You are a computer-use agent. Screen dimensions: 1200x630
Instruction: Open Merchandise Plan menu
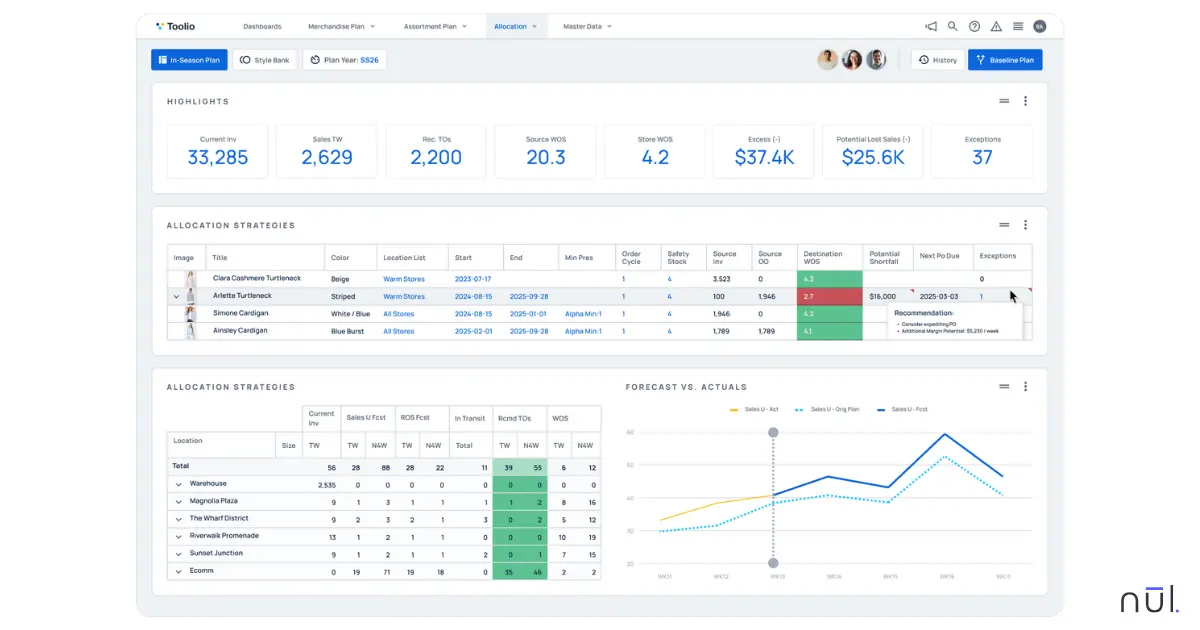pyautogui.click(x=342, y=27)
